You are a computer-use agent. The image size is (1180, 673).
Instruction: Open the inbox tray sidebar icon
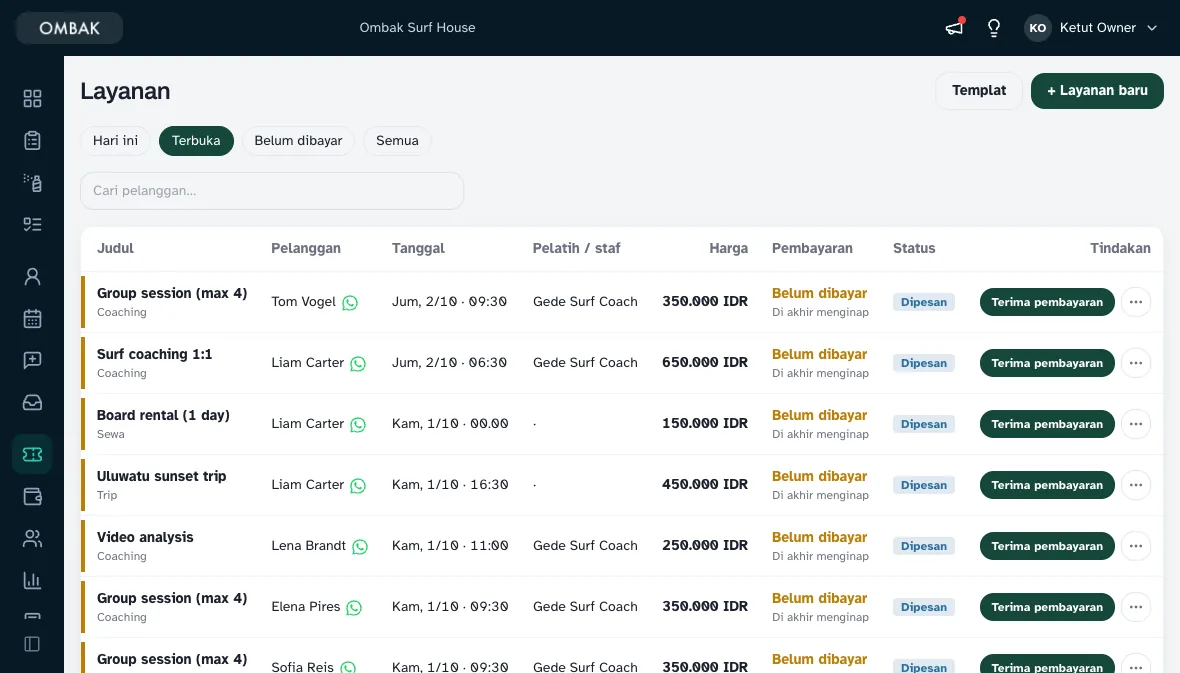[32, 403]
